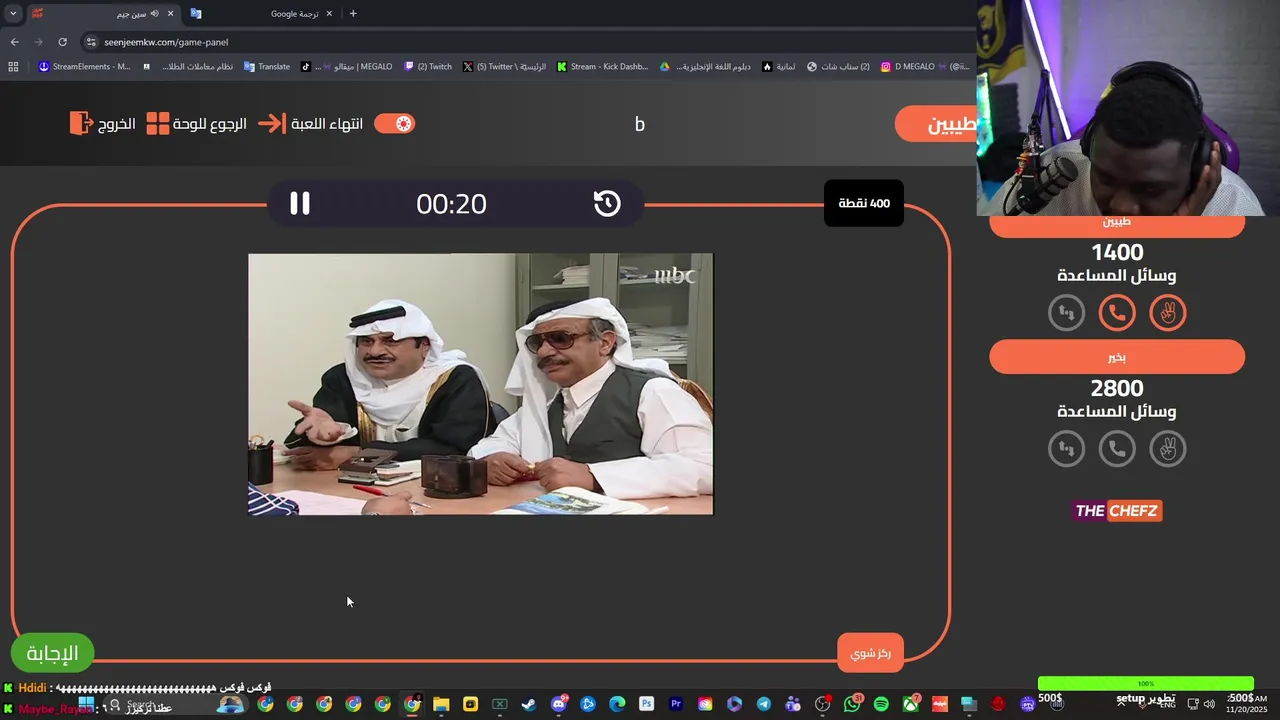Screen dimensions: 1280x720
Task: Toggle the orange switch next to انتهاء اللعبة
Action: (394, 124)
